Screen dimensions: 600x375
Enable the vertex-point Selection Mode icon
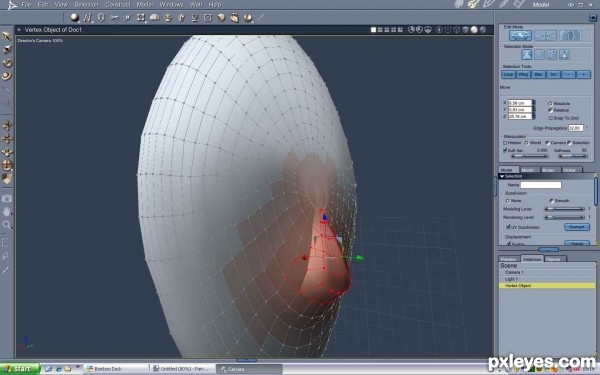tap(539, 55)
